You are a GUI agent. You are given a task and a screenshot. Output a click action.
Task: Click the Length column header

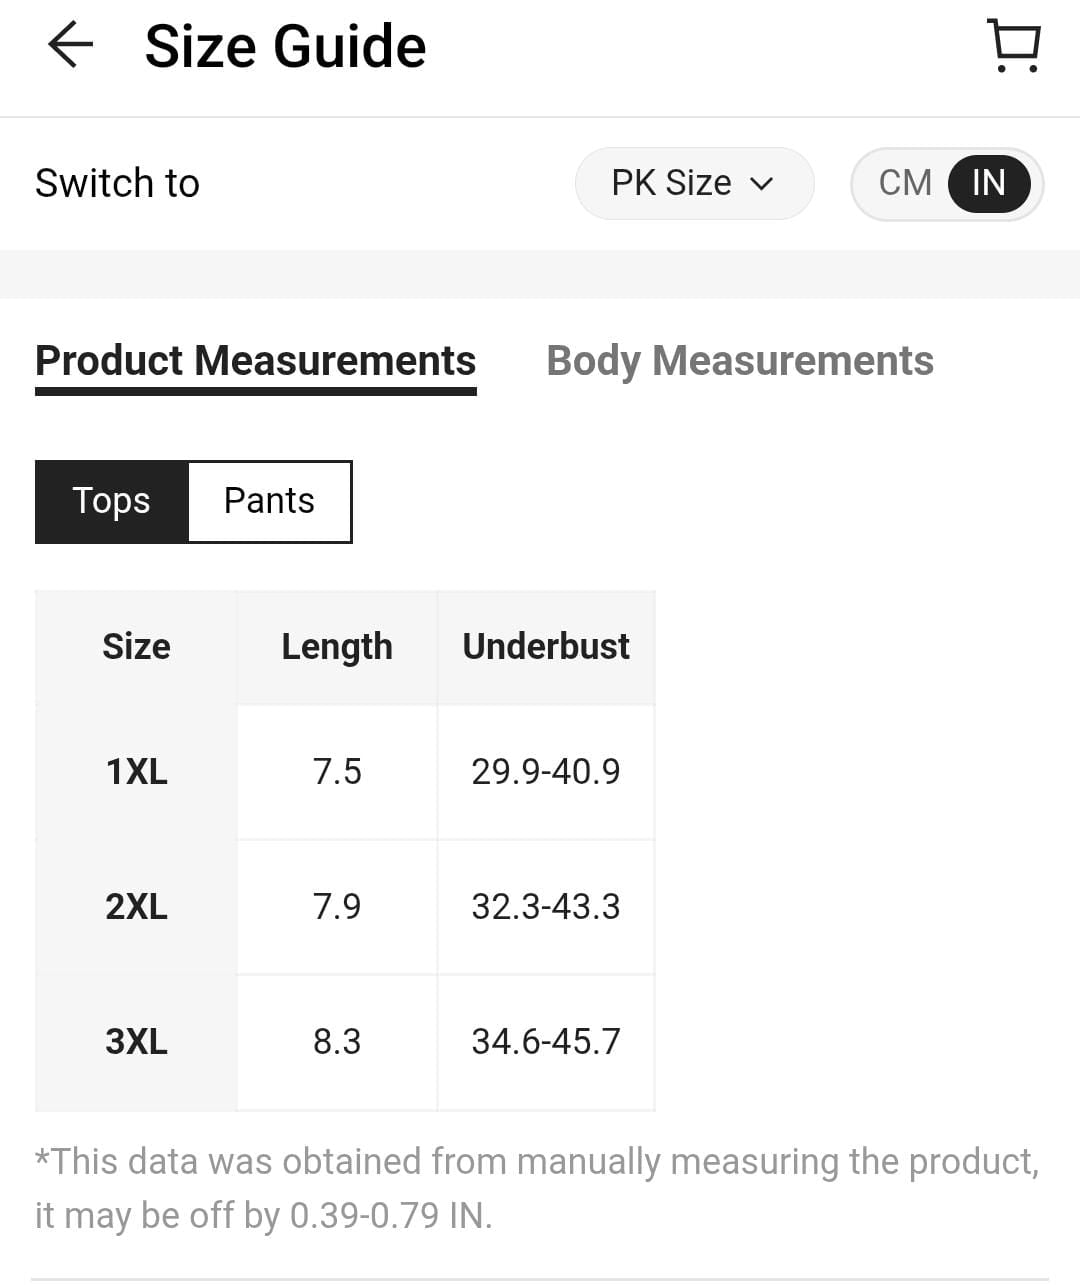[x=337, y=647]
